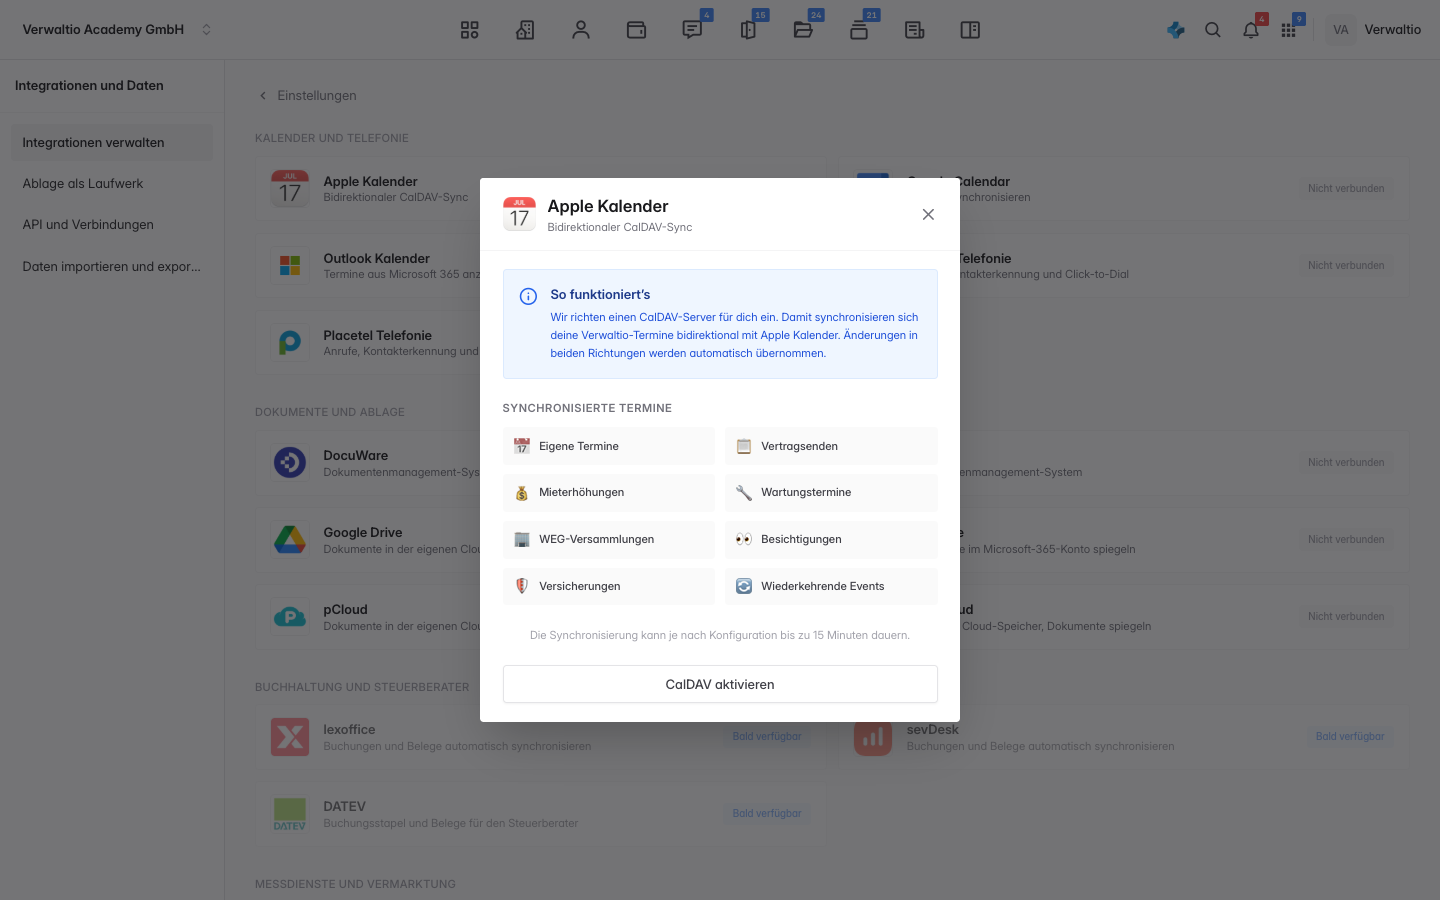Open the chat messages icon with badge 4
Image resolution: width=1440 pixels, height=900 pixels.
692,30
